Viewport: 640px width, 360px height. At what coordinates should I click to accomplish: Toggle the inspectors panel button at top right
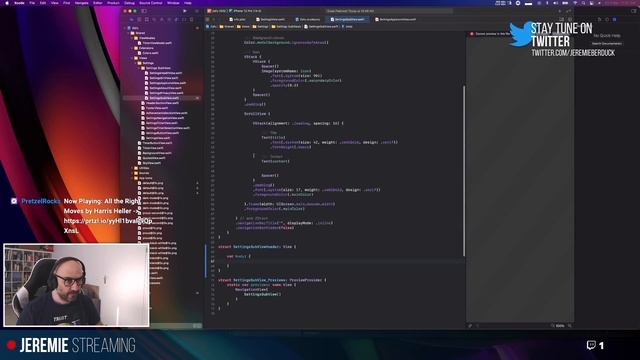[x=633, y=11]
